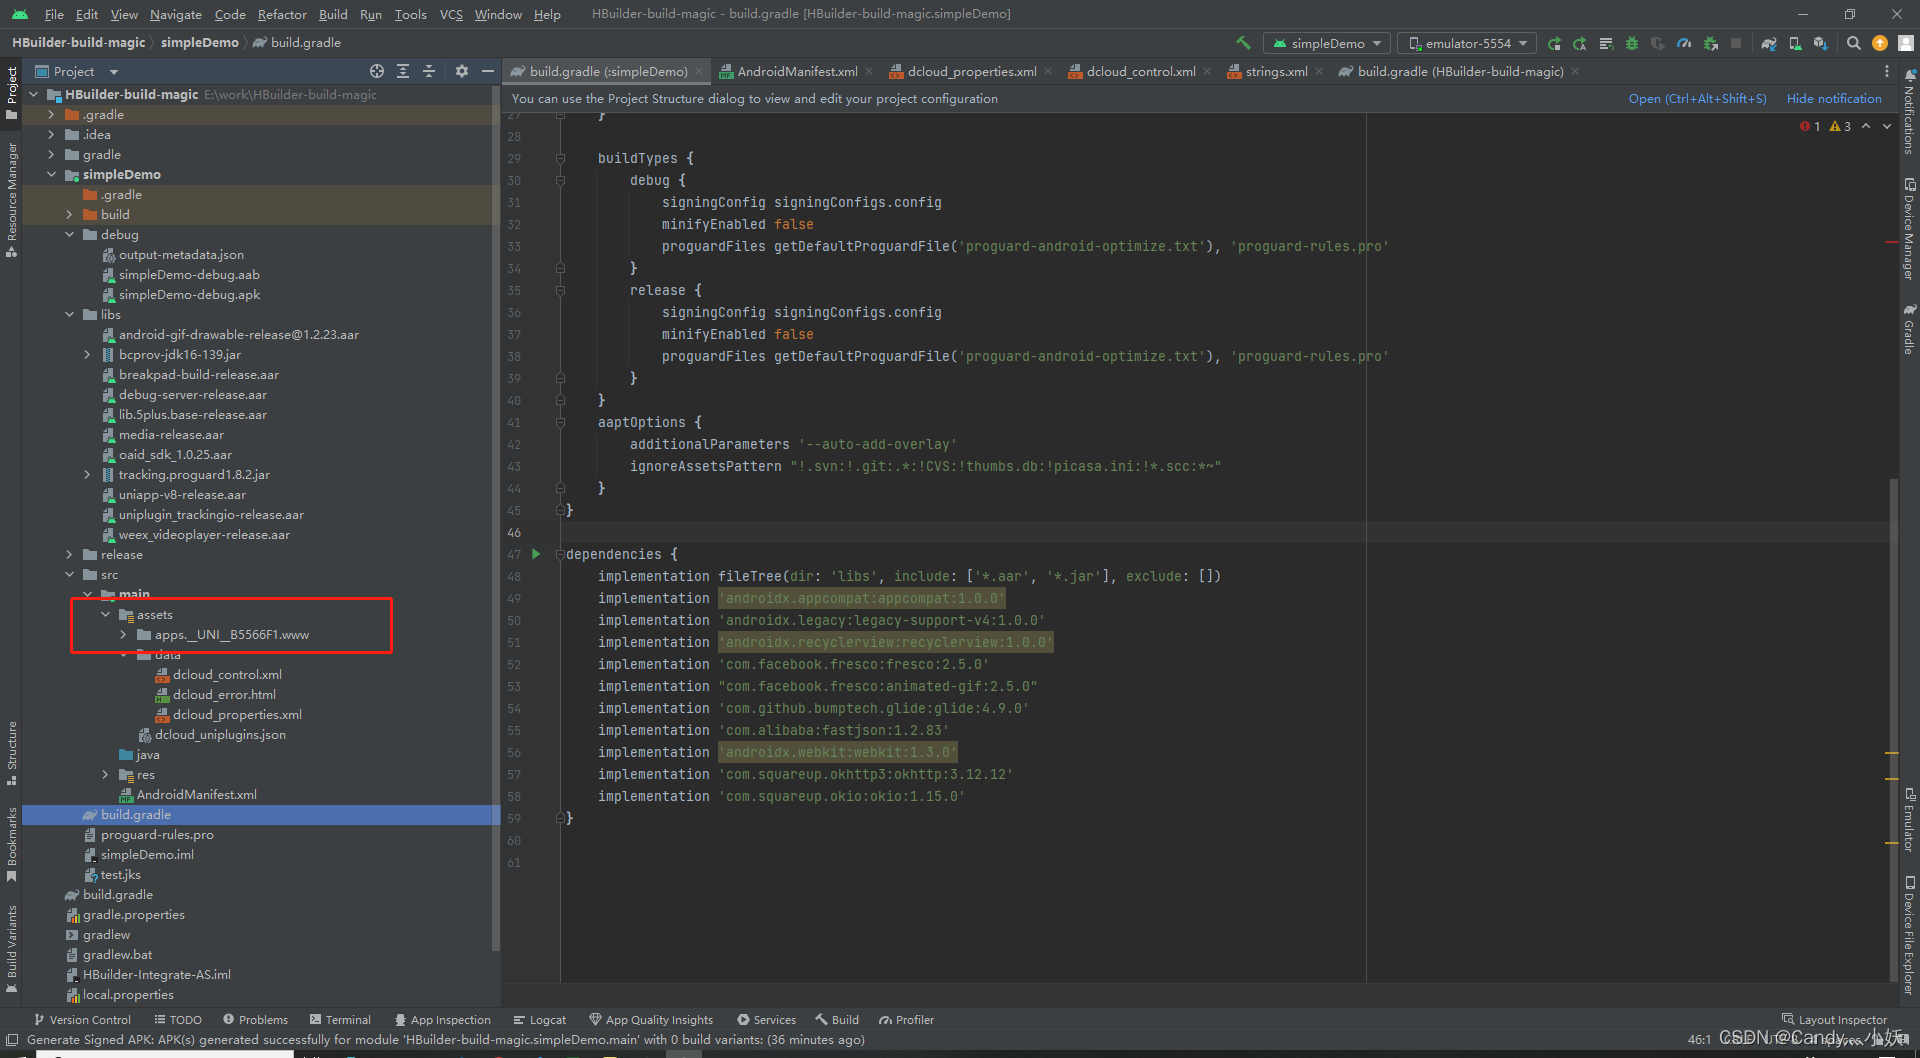
Task: Expand the res folder
Action: [106, 774]
